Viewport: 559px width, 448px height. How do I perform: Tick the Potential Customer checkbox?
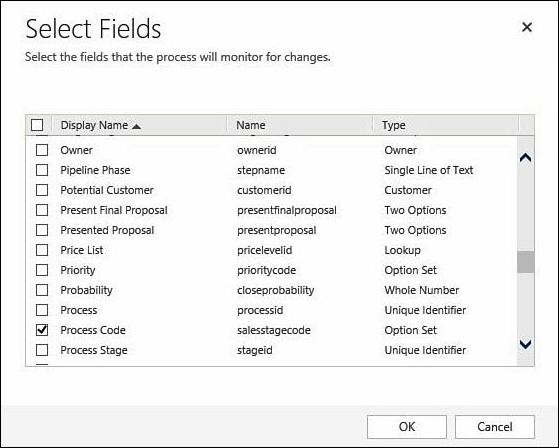[42, 190]
